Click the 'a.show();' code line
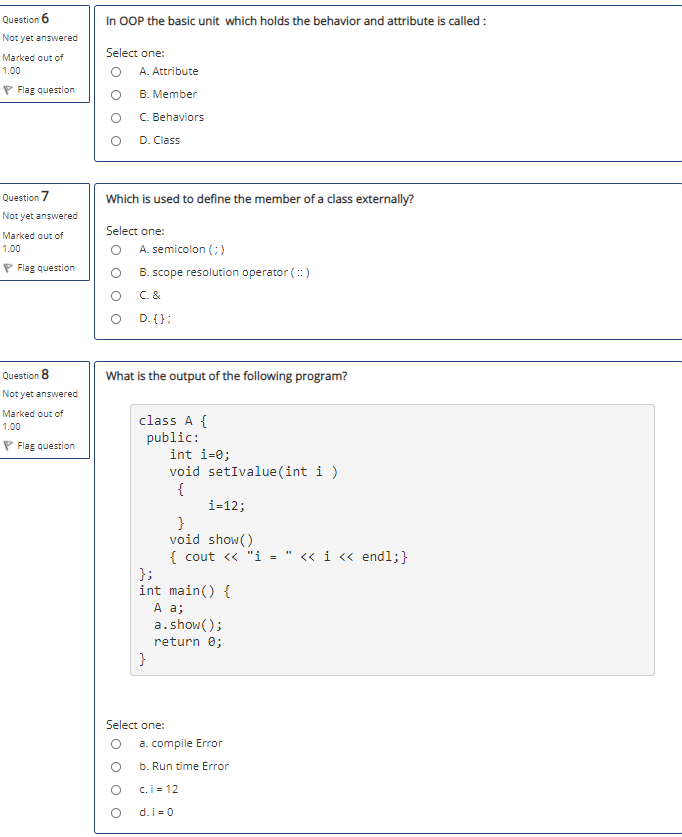682x837 pixels. [188, 625]
